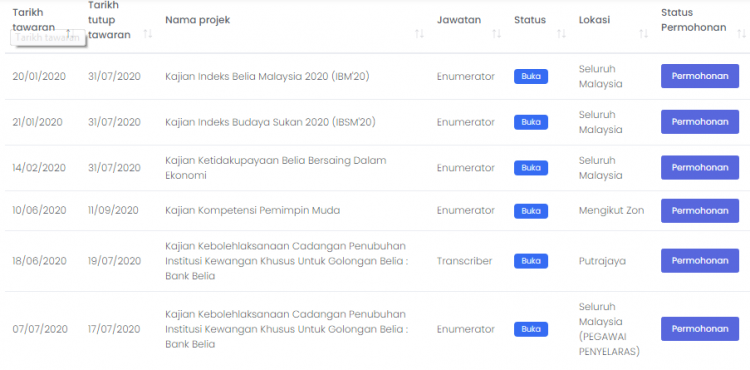
Task: Click closing date 19/07/2020
Action: point(115,261)
